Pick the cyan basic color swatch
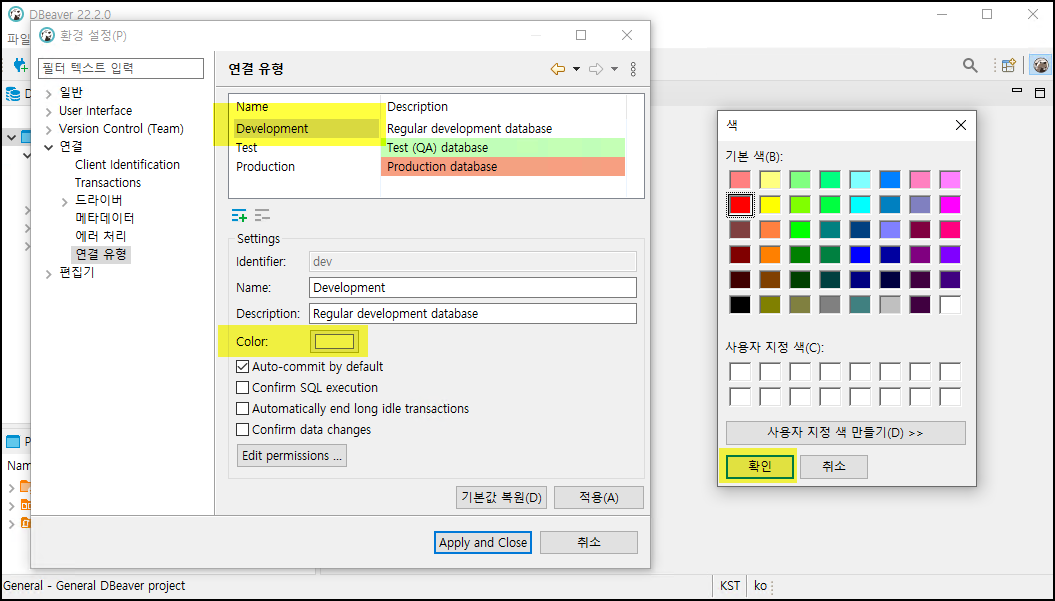 click(x=860, y=205)
